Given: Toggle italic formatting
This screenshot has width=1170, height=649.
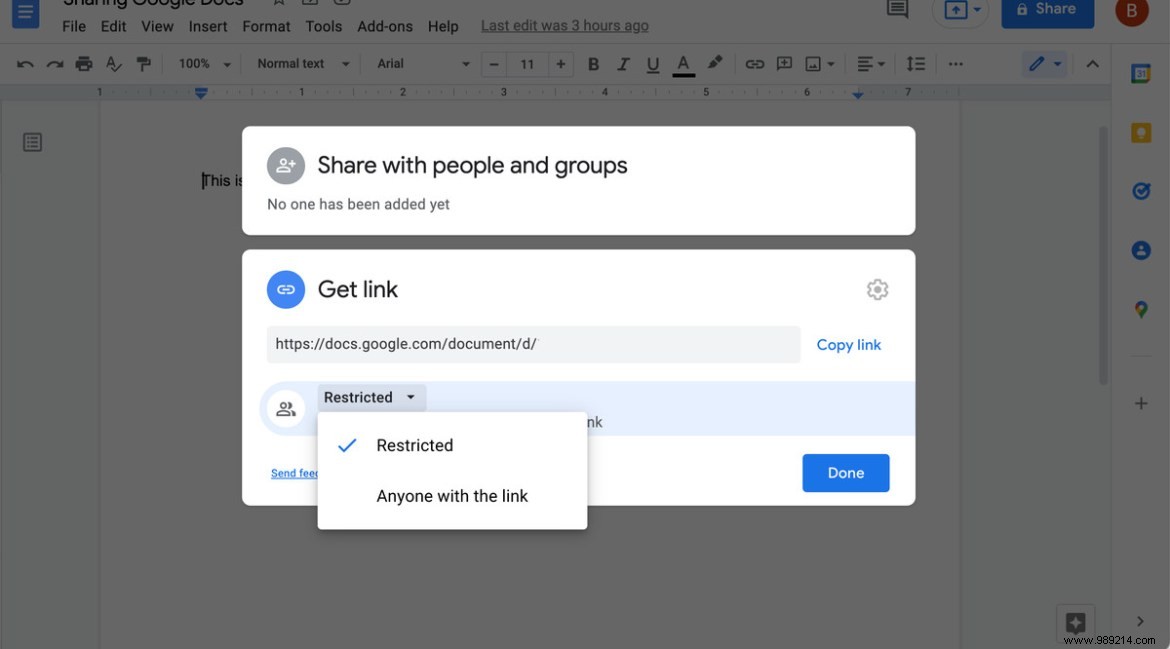Looking at the screenshot, I should click(x=622, y=63).
